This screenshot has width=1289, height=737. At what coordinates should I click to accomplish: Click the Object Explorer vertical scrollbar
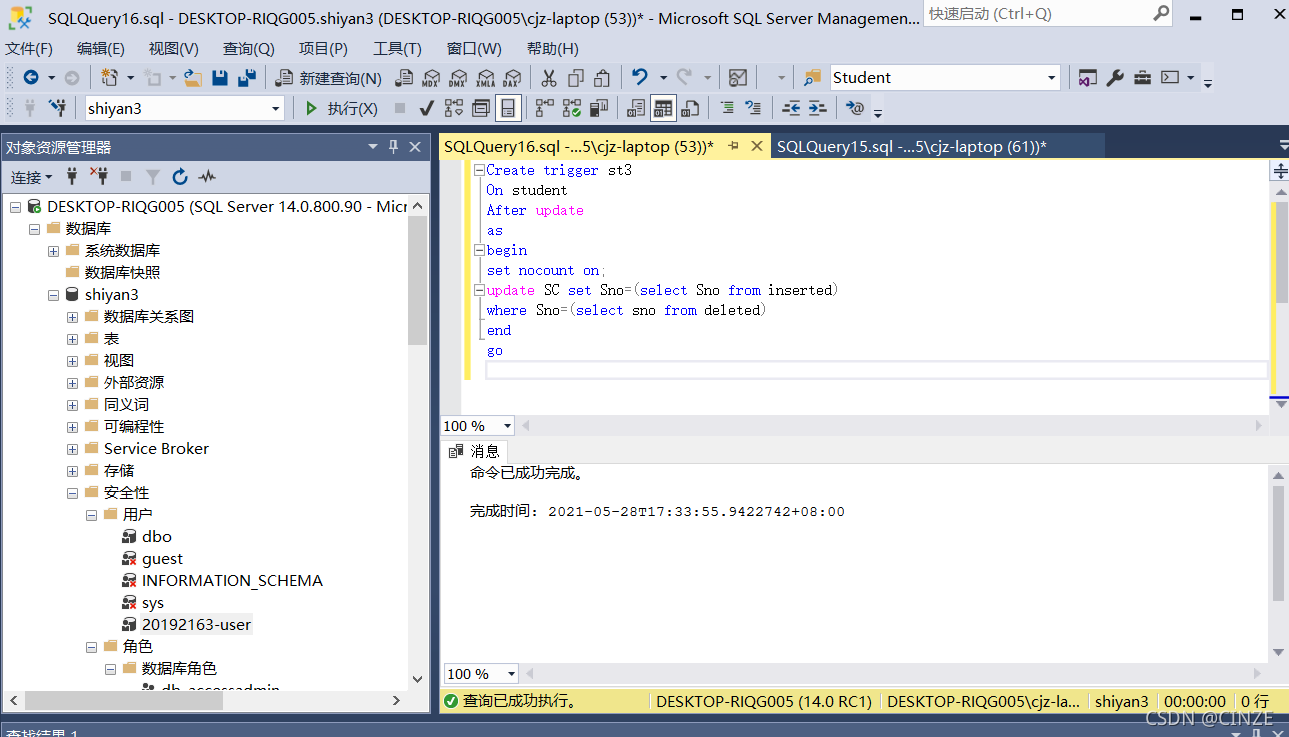417,280
